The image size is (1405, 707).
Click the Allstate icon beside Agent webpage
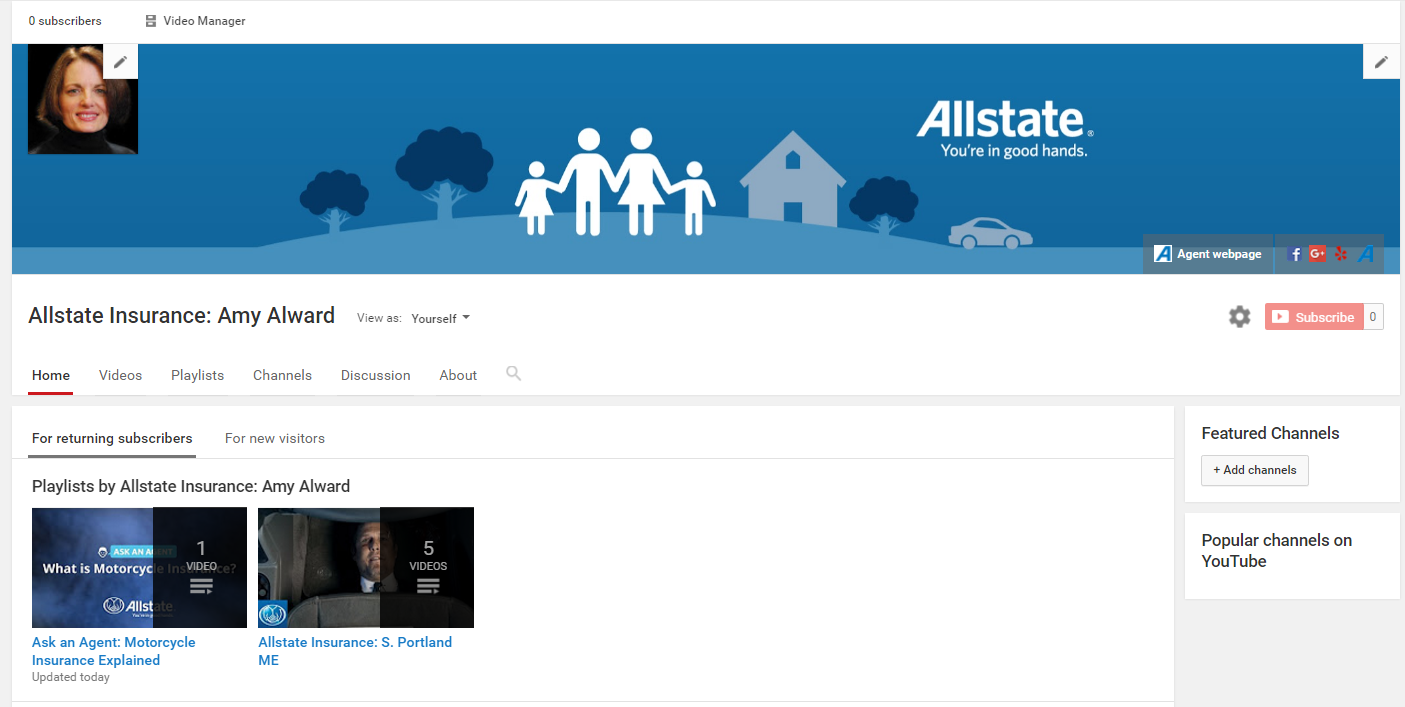click(x=1163, y=254)
